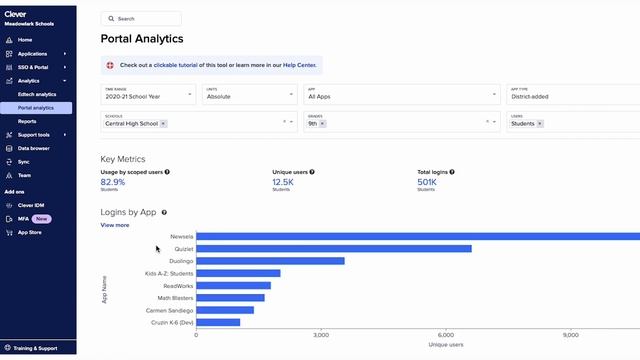The height and width of the screenshot is (360, 640).
Task: Click the Math Blasters bar
Action: pyautogui.click(x=230, y=298)
